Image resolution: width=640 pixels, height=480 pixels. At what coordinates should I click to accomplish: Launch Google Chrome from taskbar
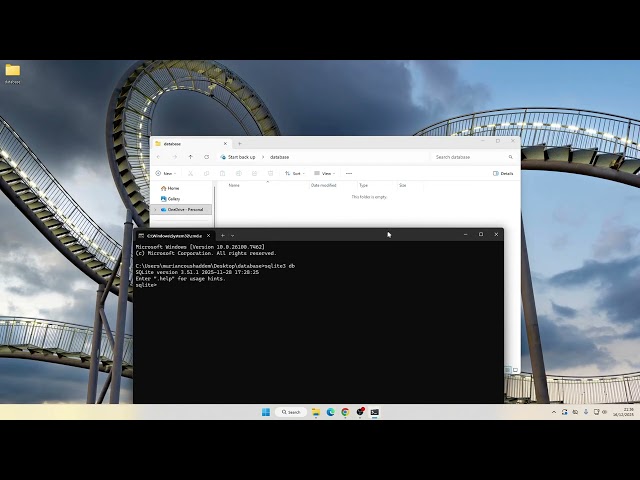point(345,412)
